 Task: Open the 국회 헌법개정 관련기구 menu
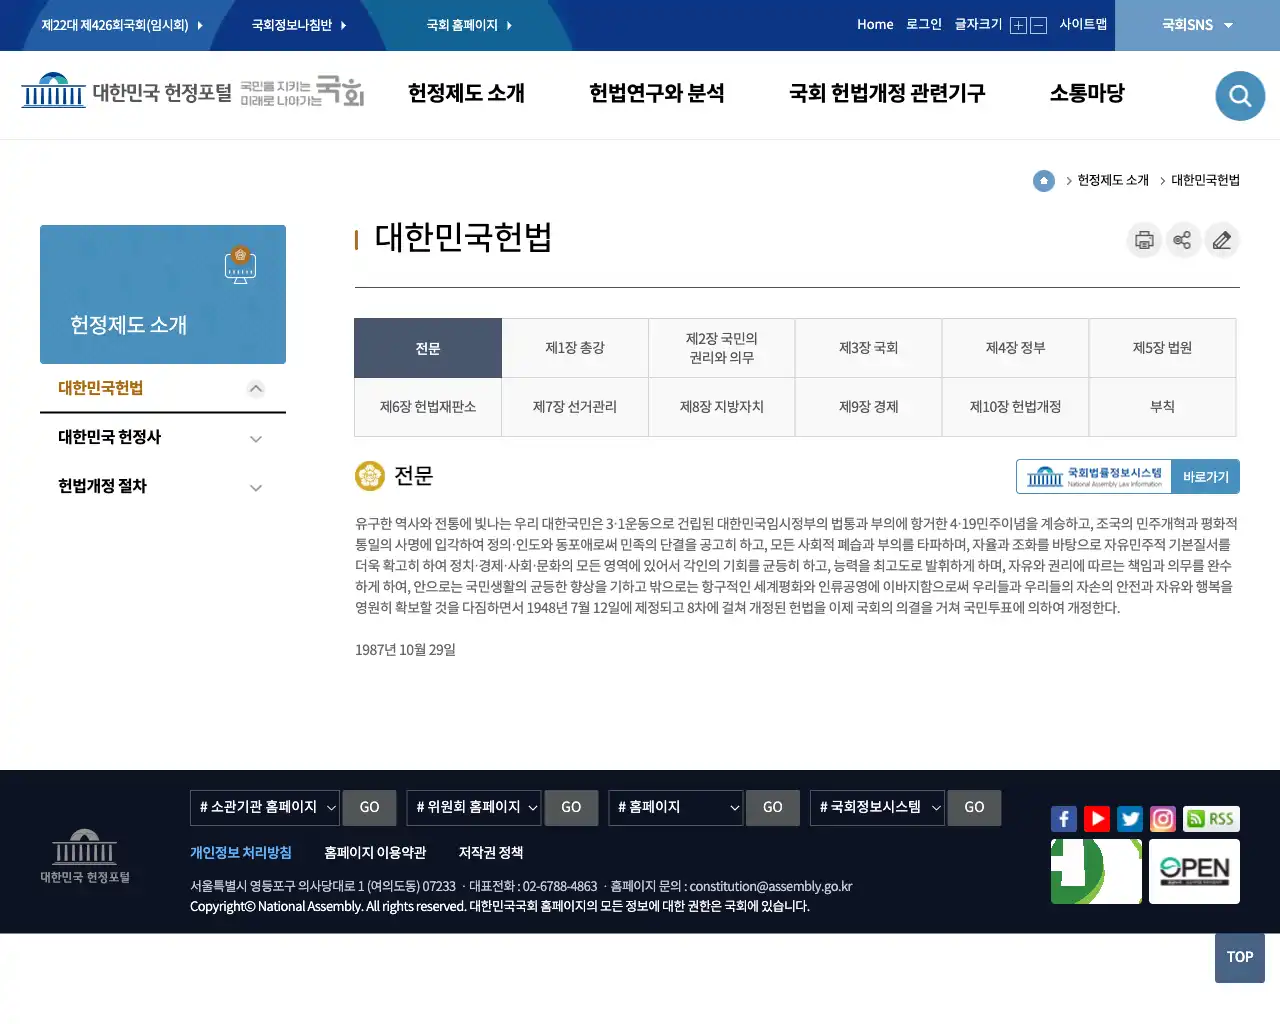click(887, 93)
